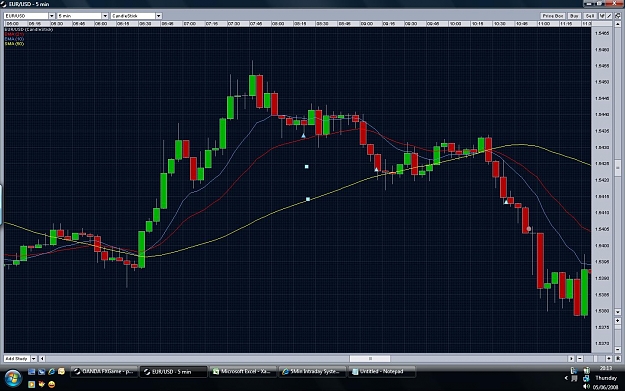This screenshot has height=391, width=625.
Task: Click the red EMA (21) legend label
Action: click(x=14, y=34)
